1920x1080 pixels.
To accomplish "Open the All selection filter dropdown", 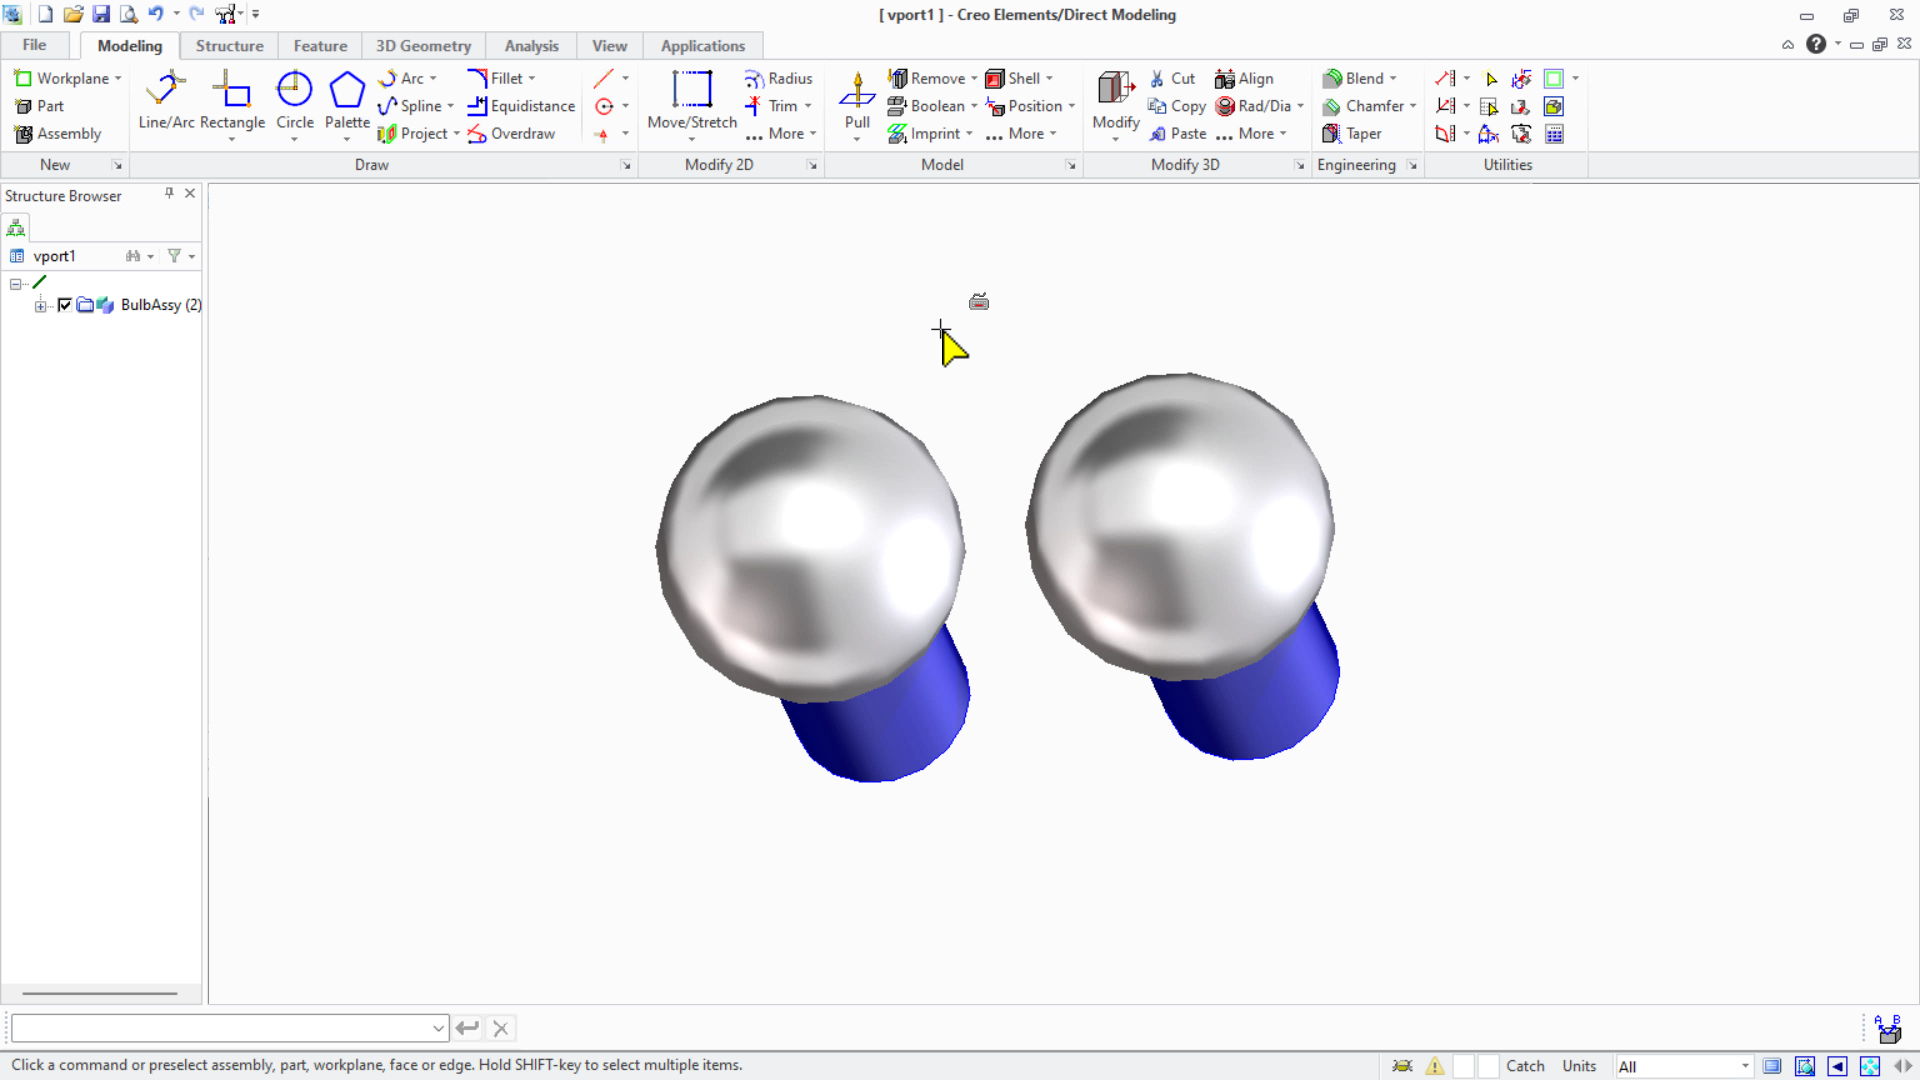I will [1745, 1066].
